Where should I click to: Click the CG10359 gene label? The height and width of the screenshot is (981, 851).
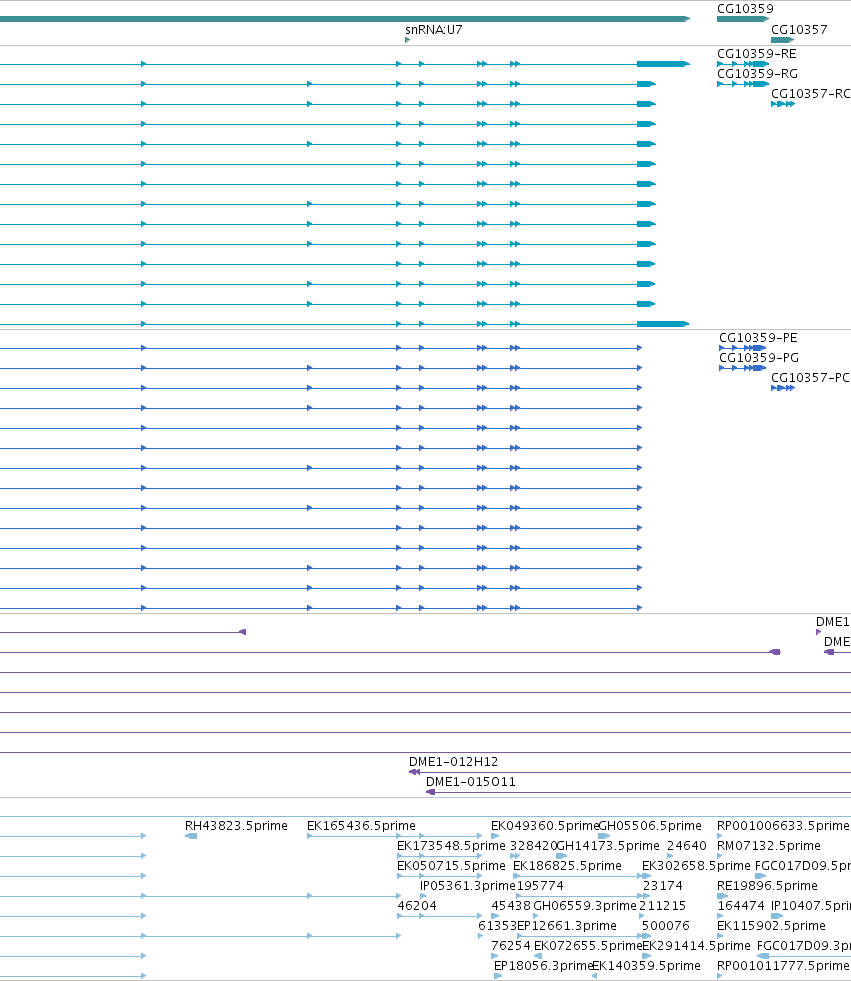(x=745, y=9)
